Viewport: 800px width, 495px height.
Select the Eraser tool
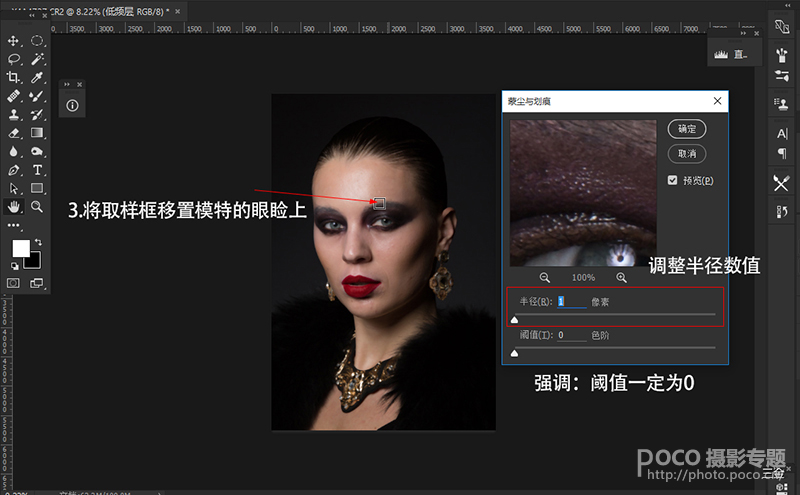tap(14, 132)
